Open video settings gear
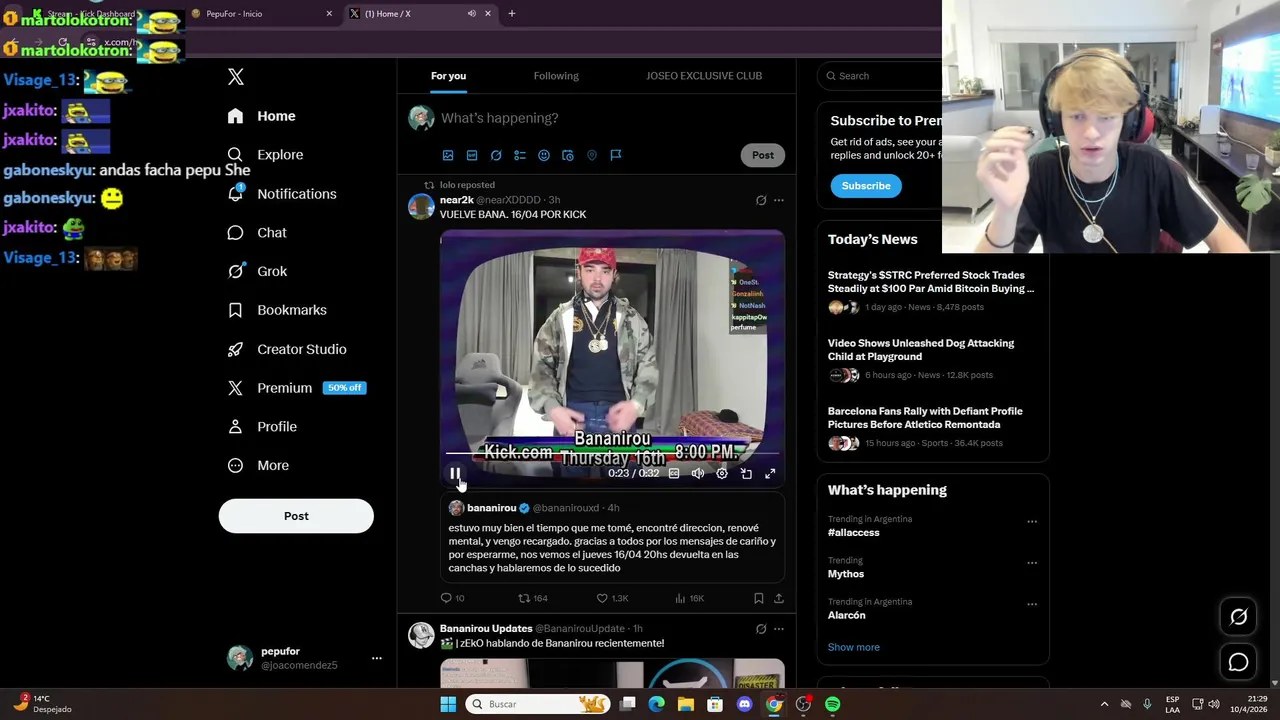This screenshot has width=1280, height=720. (722, 474)
